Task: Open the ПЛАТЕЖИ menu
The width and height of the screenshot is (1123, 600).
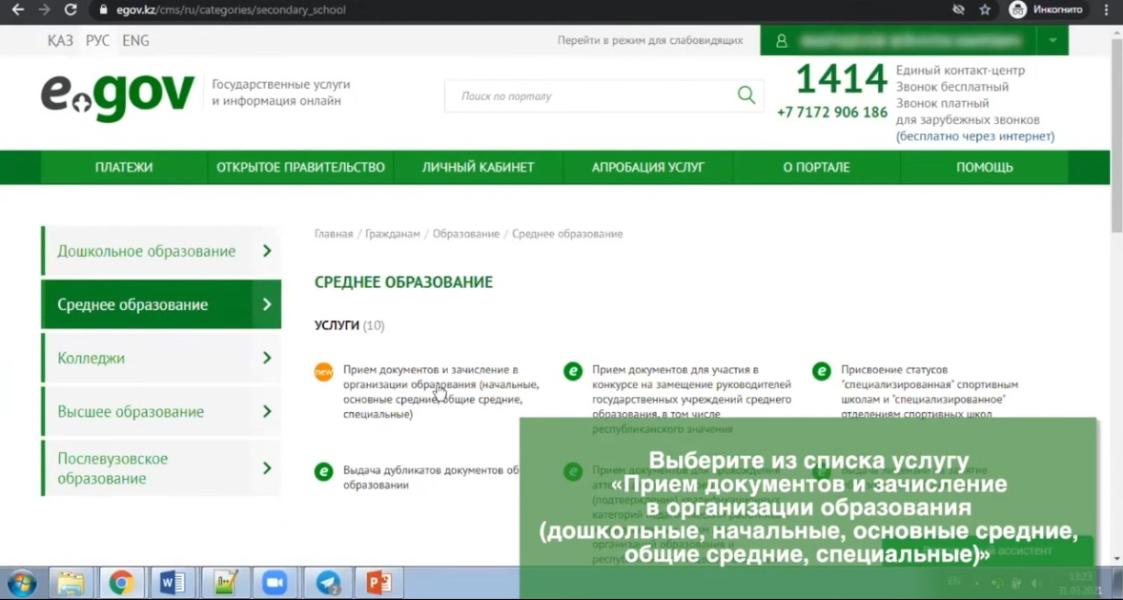Action: (x=123, y=168)
